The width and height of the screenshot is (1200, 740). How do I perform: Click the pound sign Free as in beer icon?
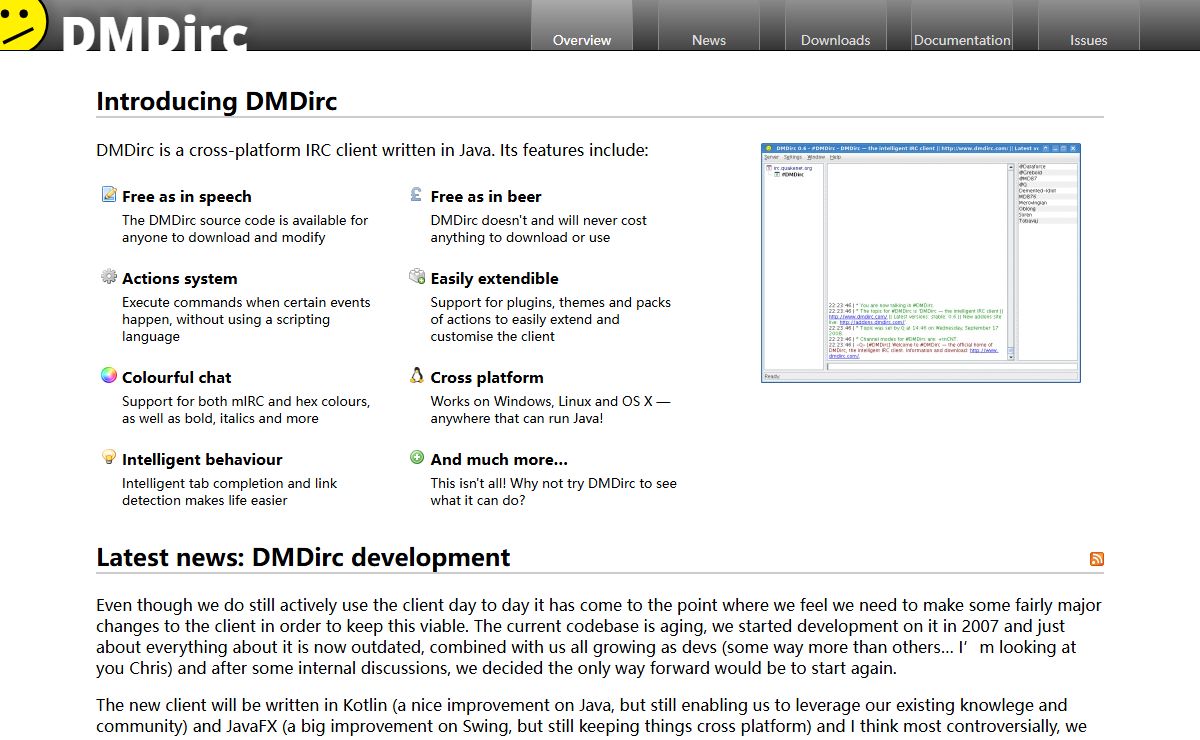[x=417, y=195]
